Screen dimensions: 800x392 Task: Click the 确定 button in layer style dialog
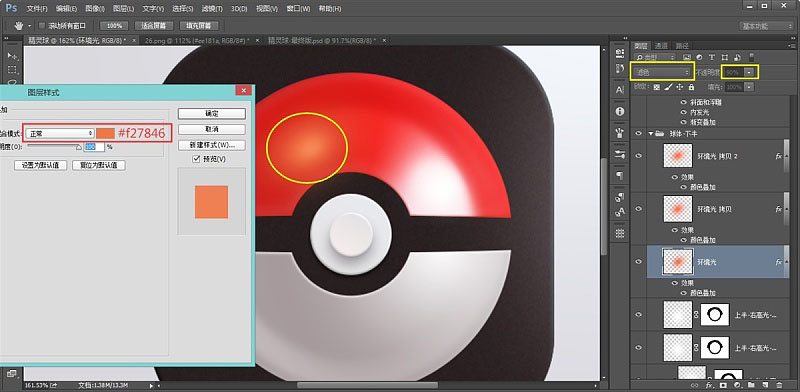(x=212, y=113)
